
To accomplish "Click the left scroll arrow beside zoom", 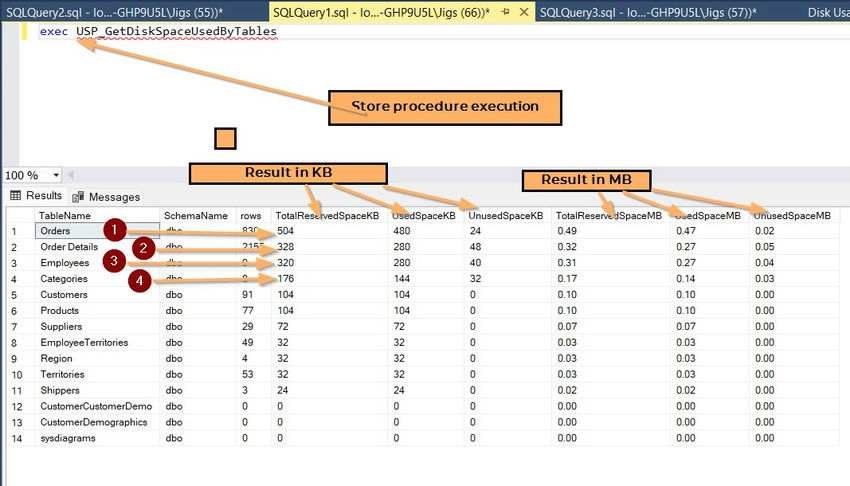I will point(70,174).
